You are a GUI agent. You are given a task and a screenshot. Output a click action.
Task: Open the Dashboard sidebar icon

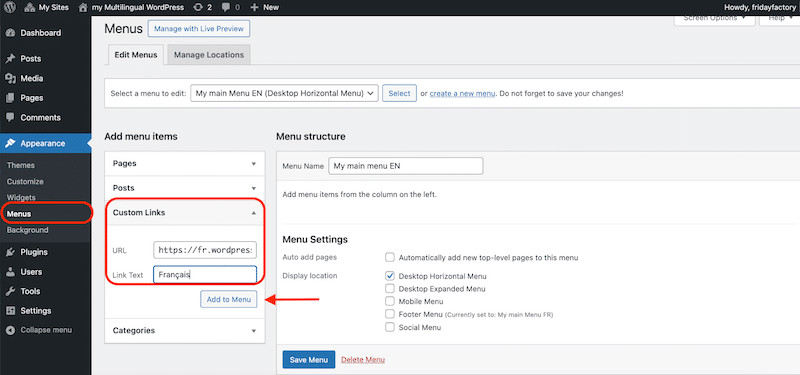click(x=10, y=33)
